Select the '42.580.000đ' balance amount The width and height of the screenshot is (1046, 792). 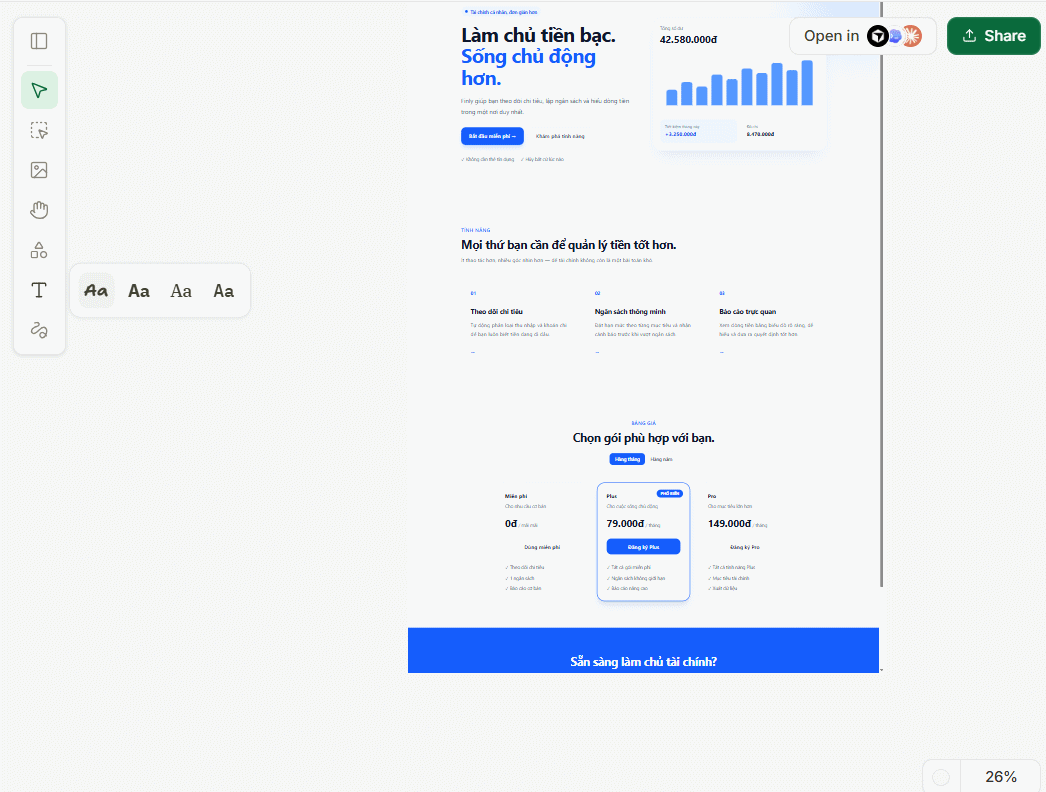(688, 39)
